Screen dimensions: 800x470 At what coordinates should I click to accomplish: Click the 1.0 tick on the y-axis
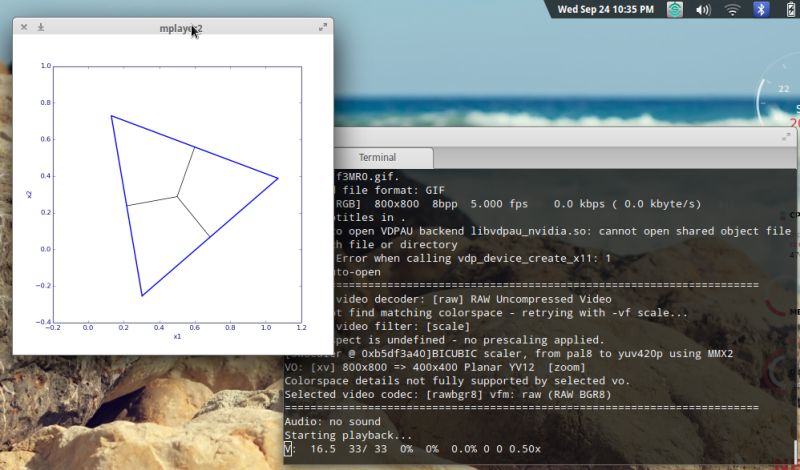[x=45, y=66]
